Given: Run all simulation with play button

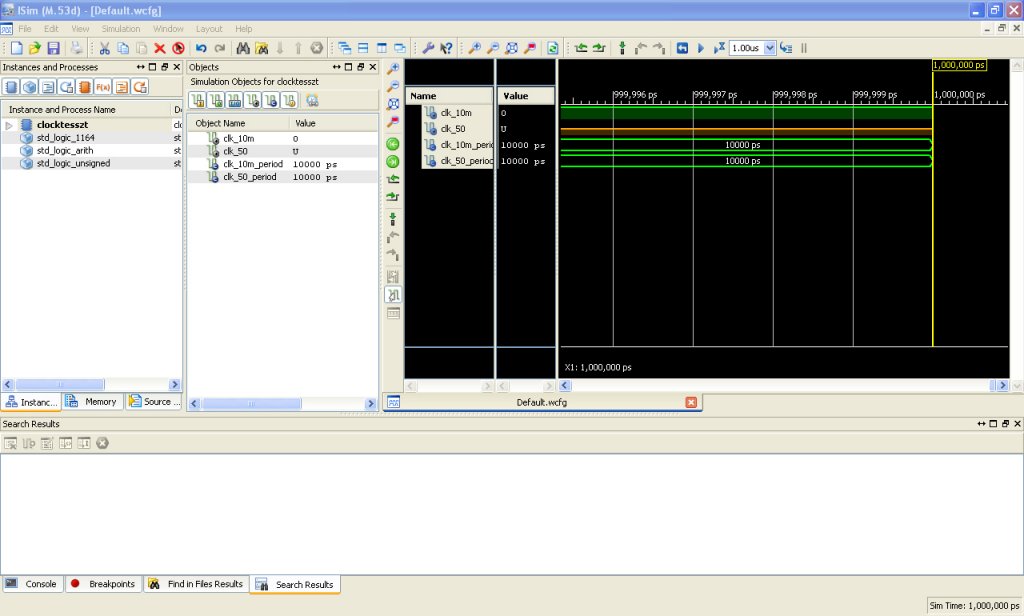Looking at the screenshot, I should pyautogui.click(x=701, y=48).
